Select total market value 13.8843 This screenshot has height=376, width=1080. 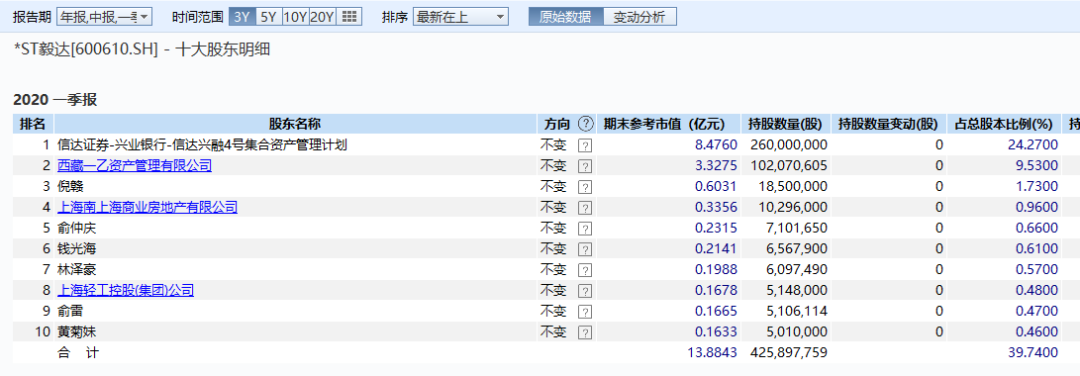[713, 353]
